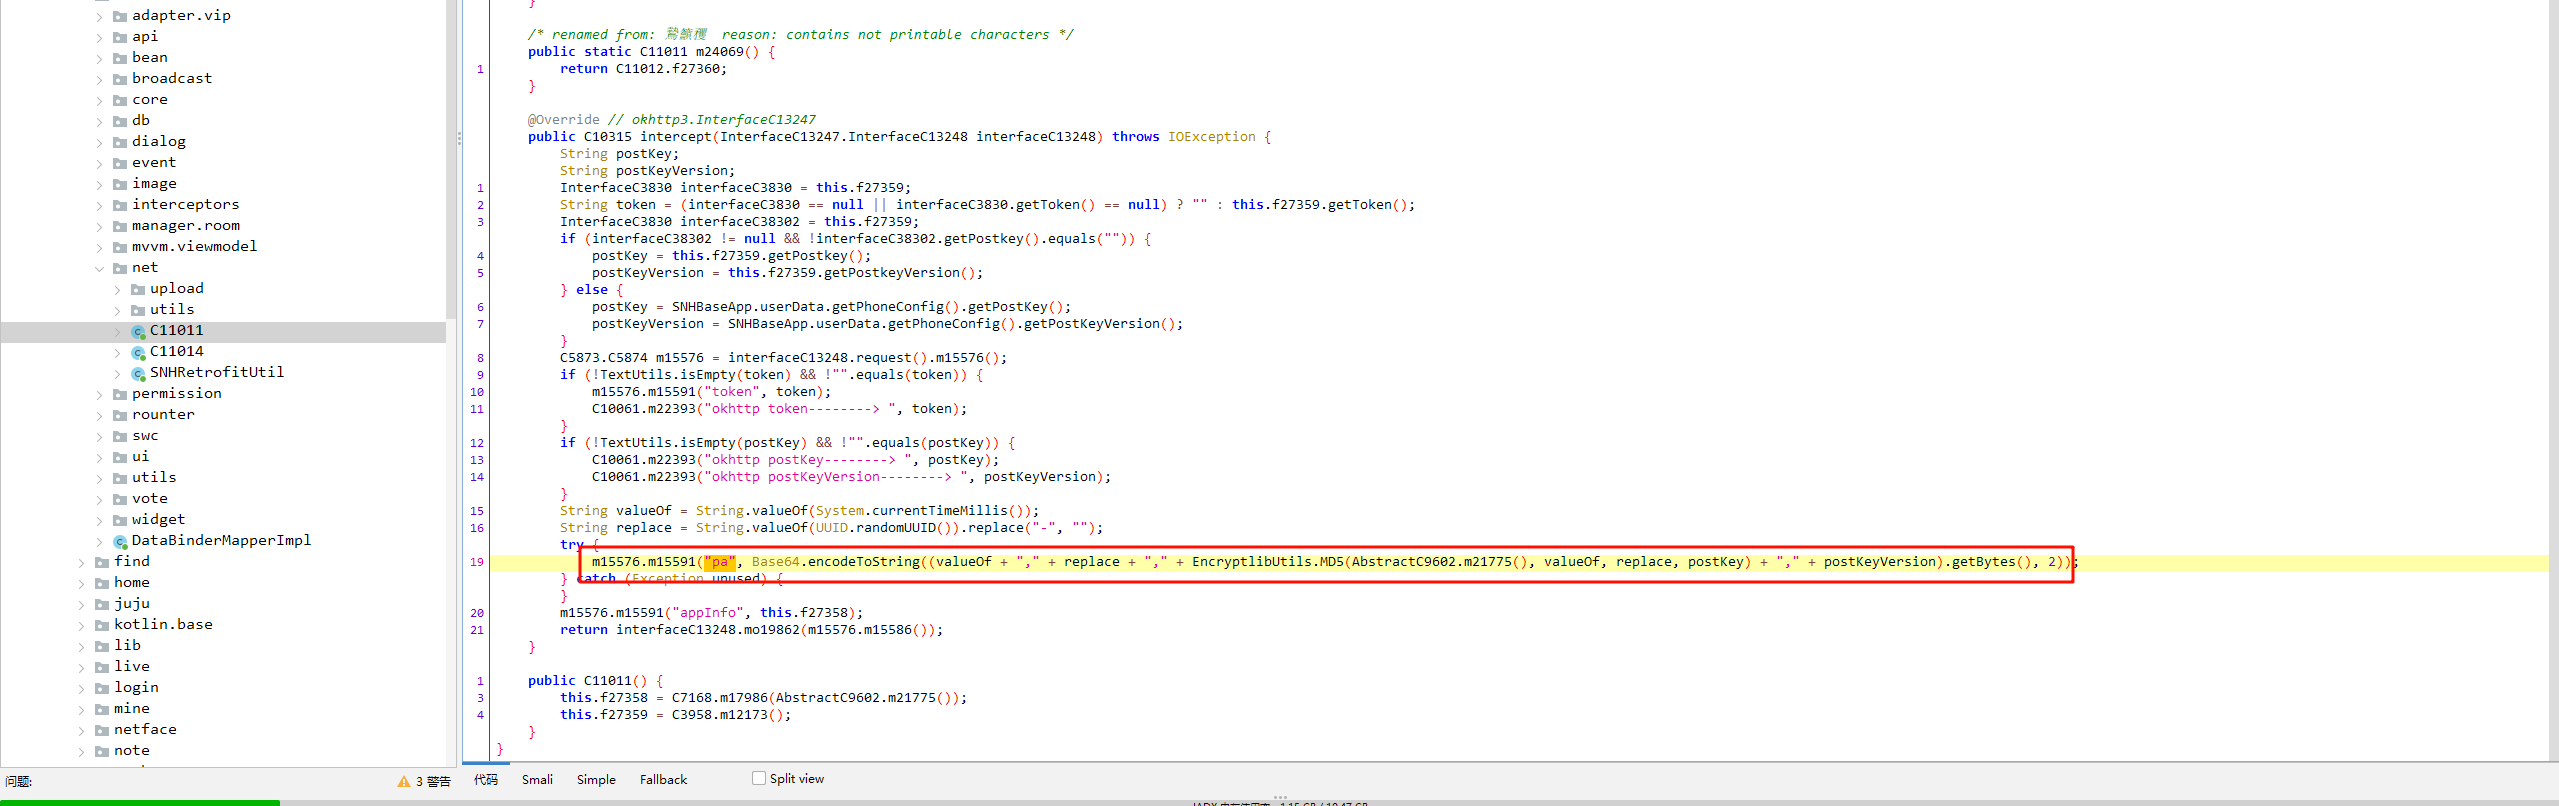The image size is (2559, 806).
Task: Click the interceptors package folder icon
Action: click(120, 205)
